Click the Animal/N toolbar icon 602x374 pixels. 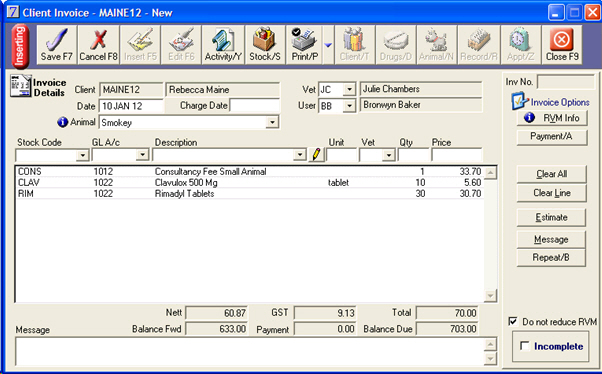point(437,45)
